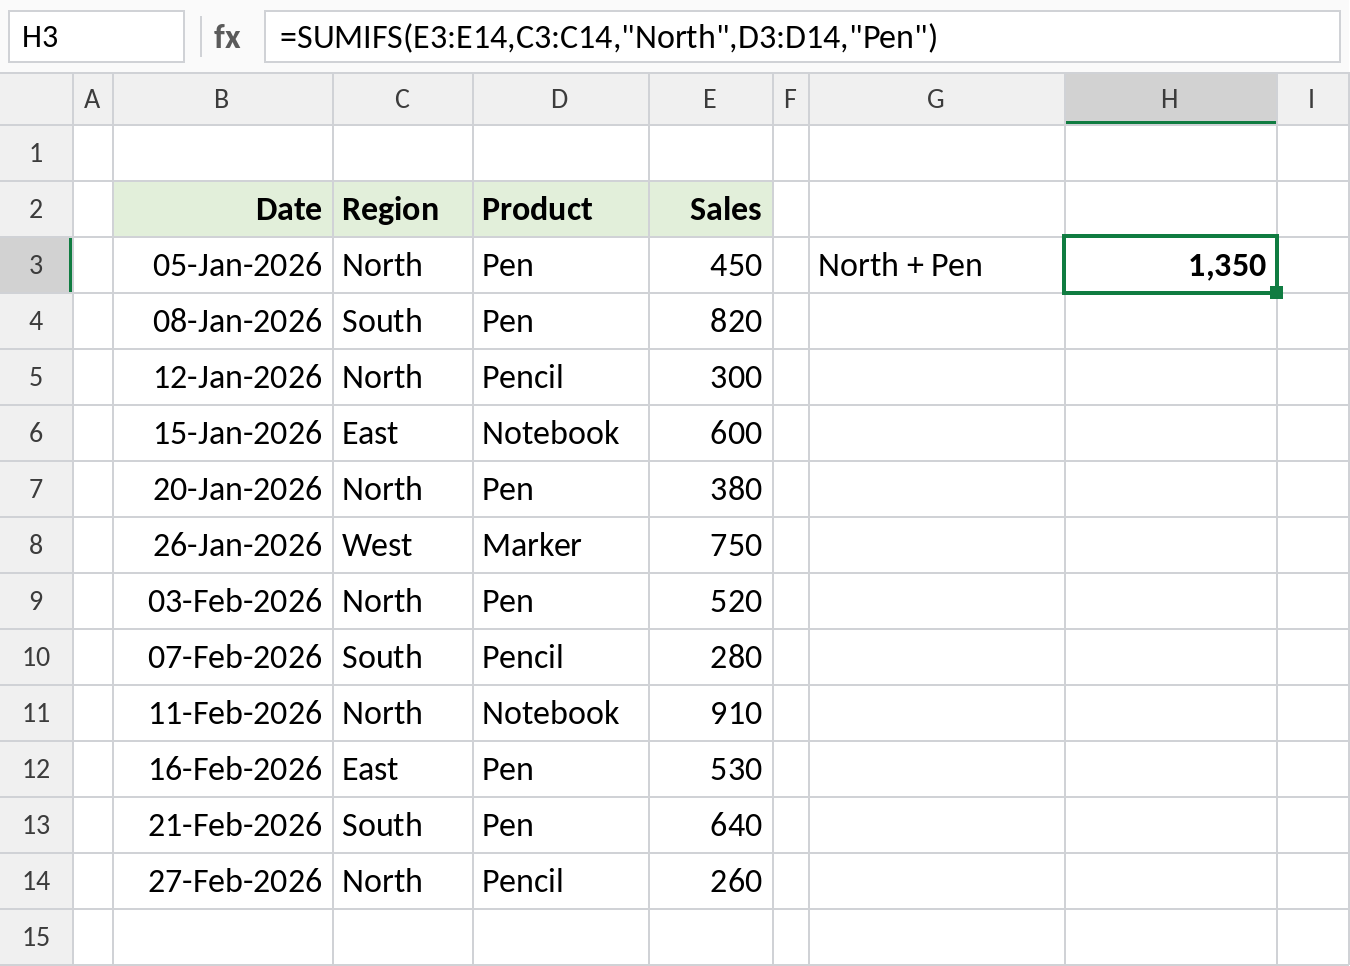Click the select-all corner of the grid
Viewport: 1350px width, 966px height.
tap(36, 99)
